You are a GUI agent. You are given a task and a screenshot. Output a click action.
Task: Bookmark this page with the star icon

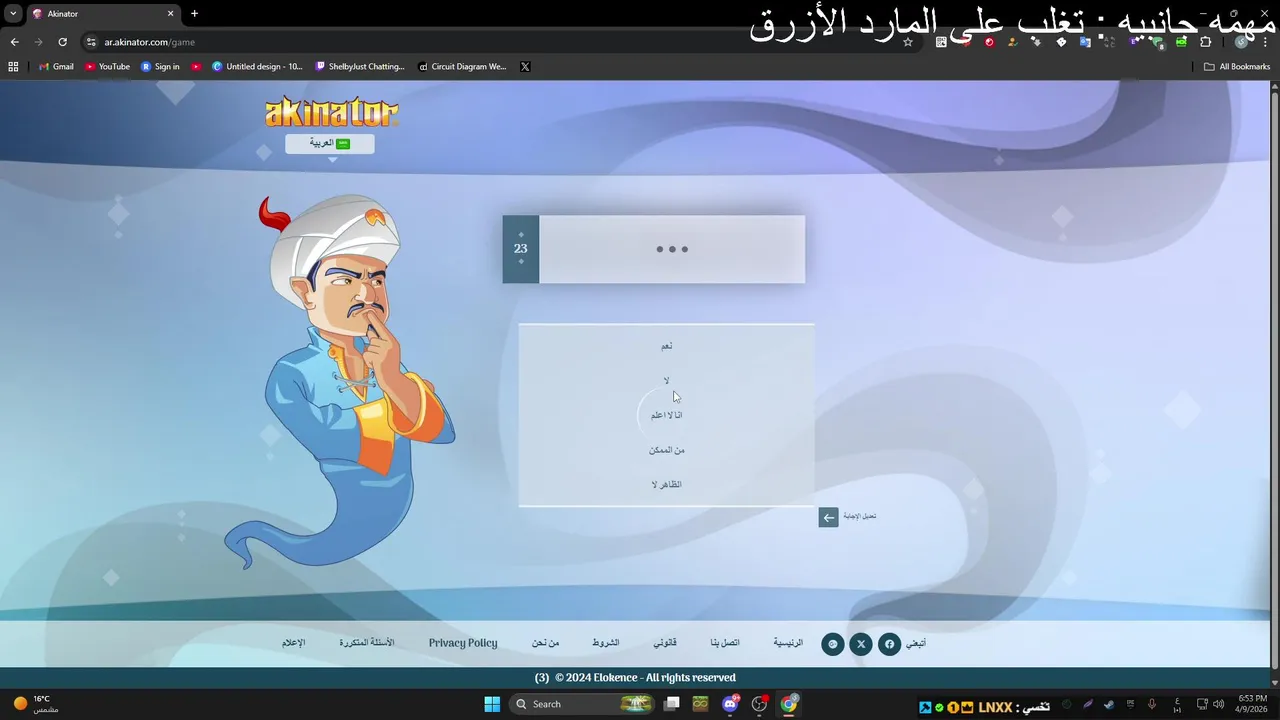point(908,42)
